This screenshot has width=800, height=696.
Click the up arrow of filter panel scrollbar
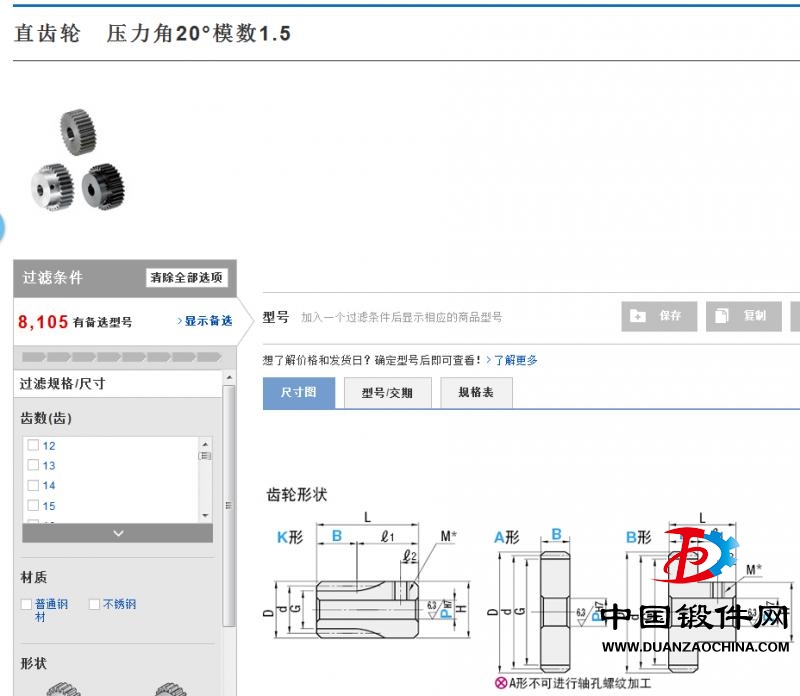[229, 378]
